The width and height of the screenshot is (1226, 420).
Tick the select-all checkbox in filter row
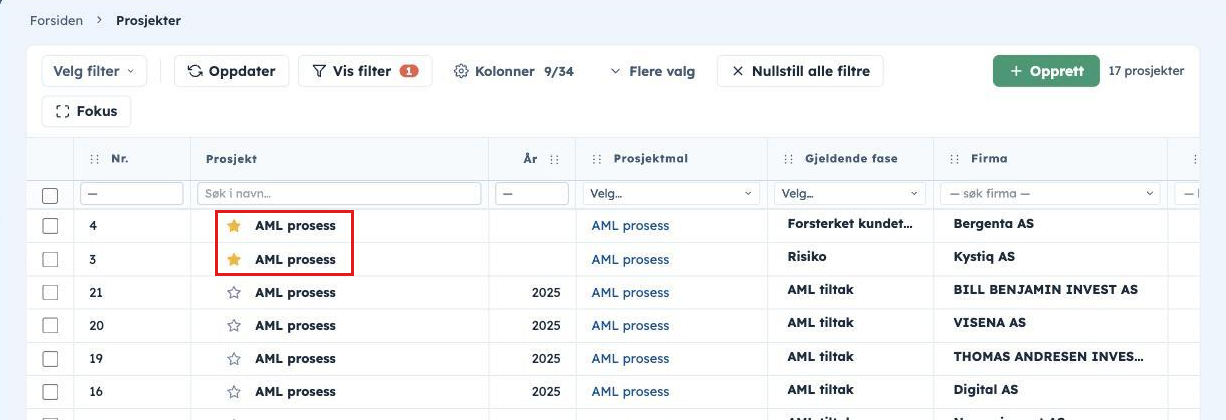coord(50,196)
